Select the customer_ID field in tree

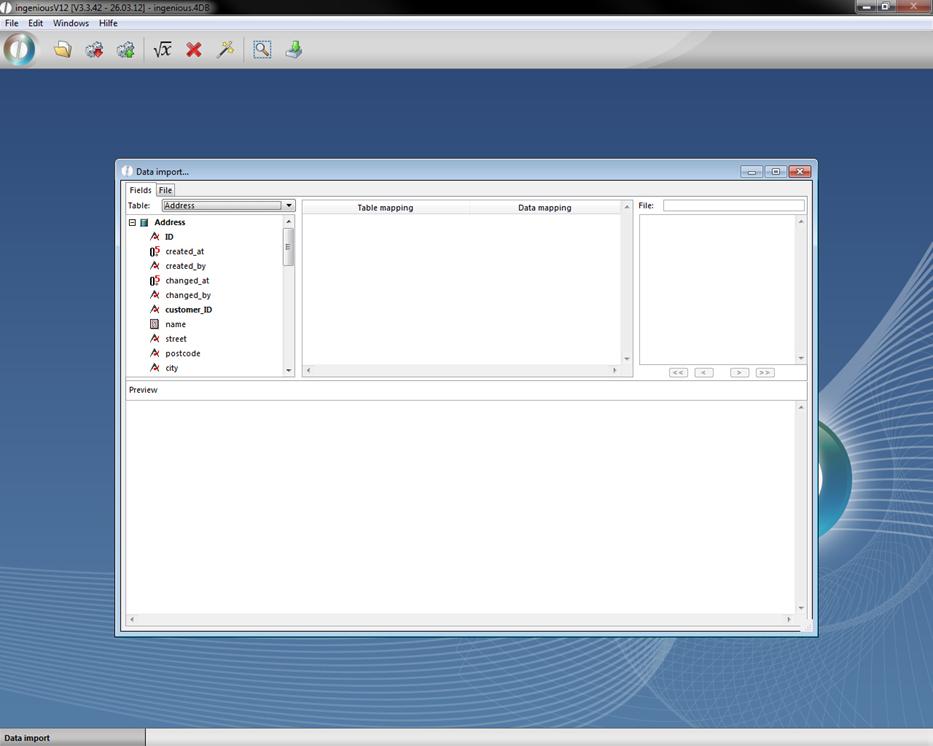188,310
